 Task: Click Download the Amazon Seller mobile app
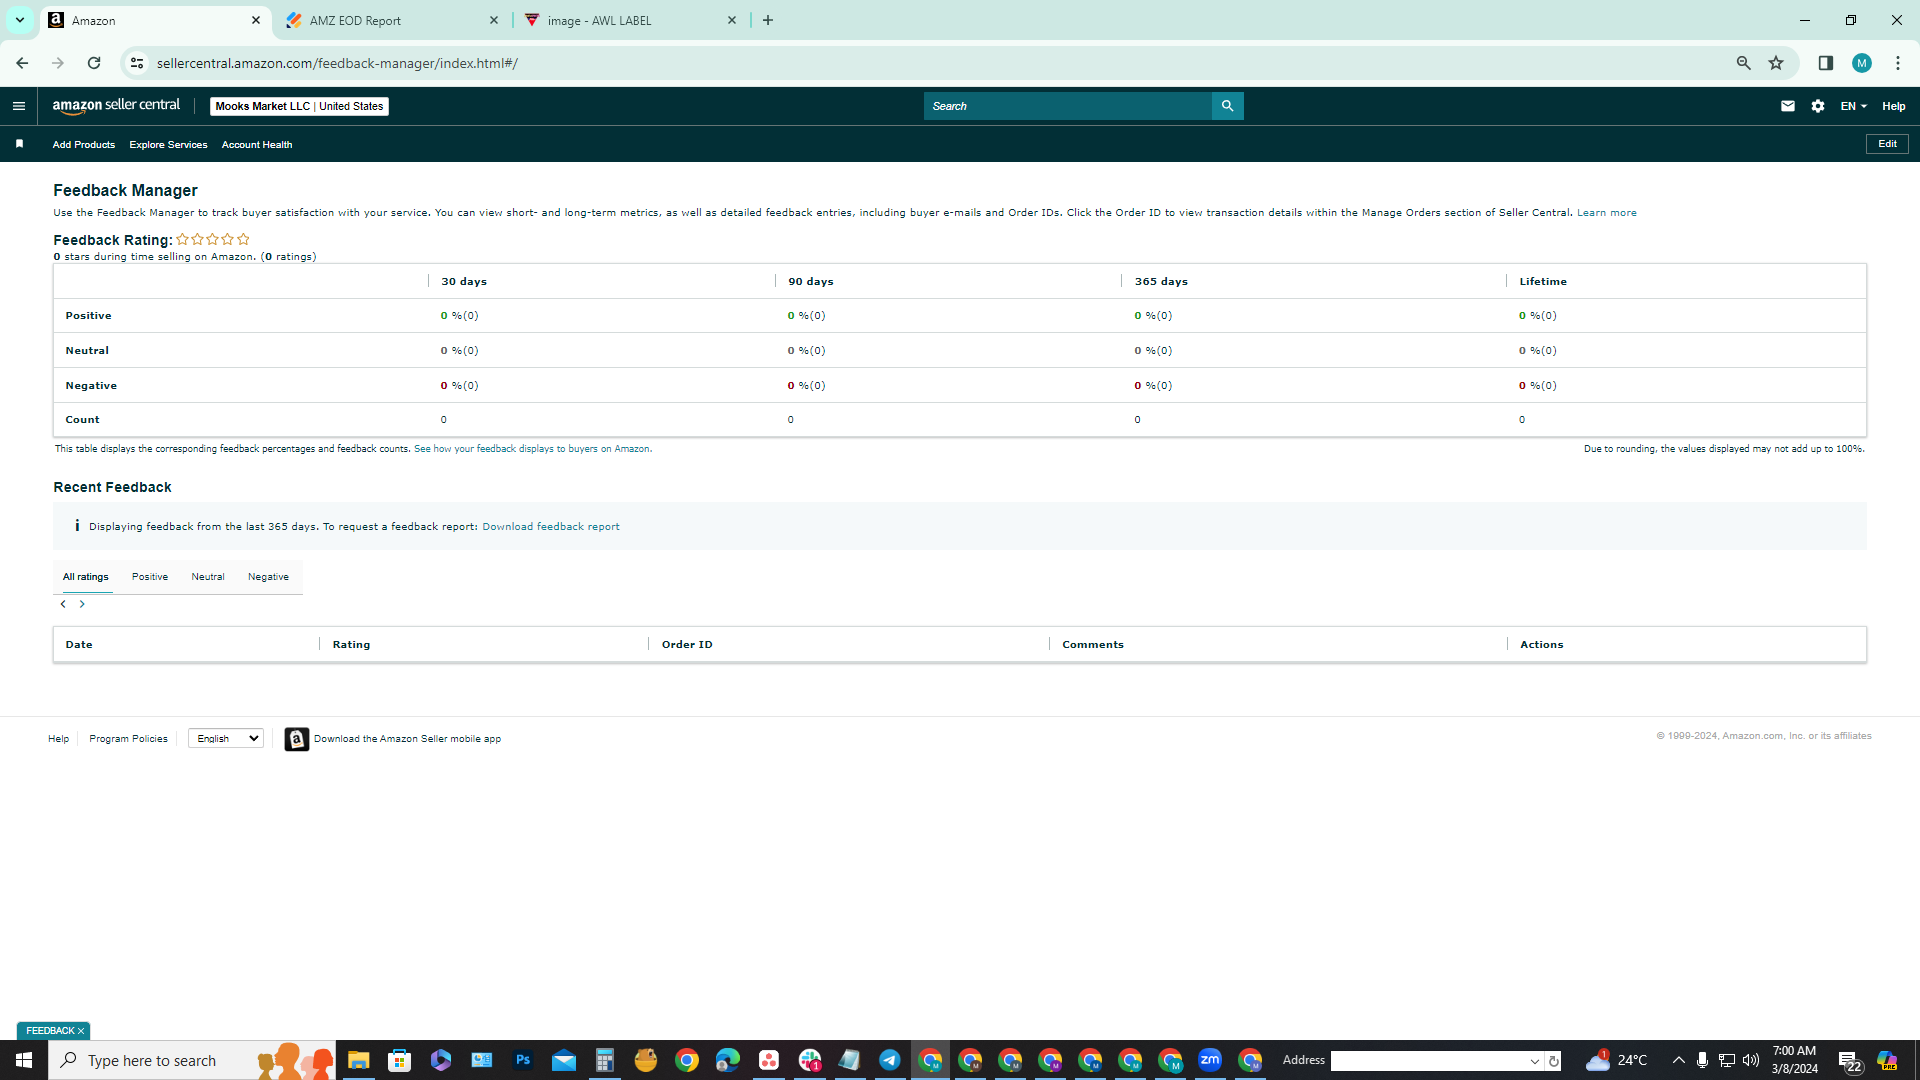pyautogui.click(x=407, y=739)
